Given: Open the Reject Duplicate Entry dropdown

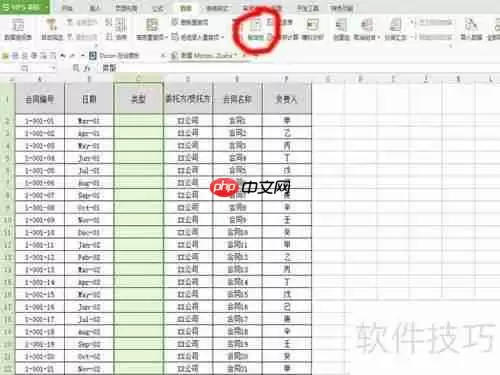Looking at the screenshot, I should 198,37.
